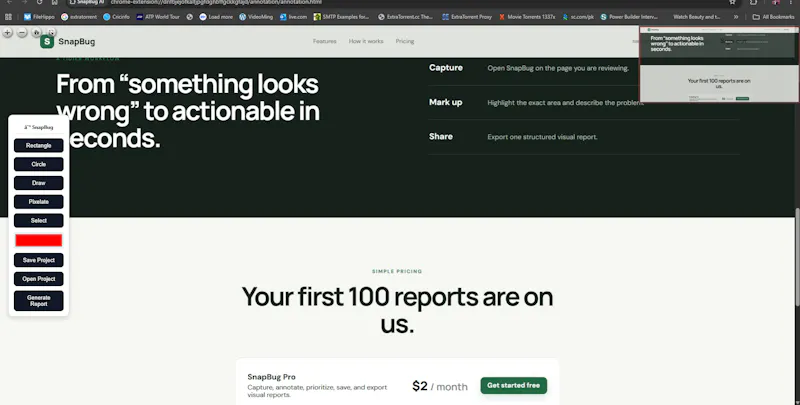Click the "something looks wrong" headline
Image resolution: width=800 pixels, height=405 pixels.
(188, 111)
